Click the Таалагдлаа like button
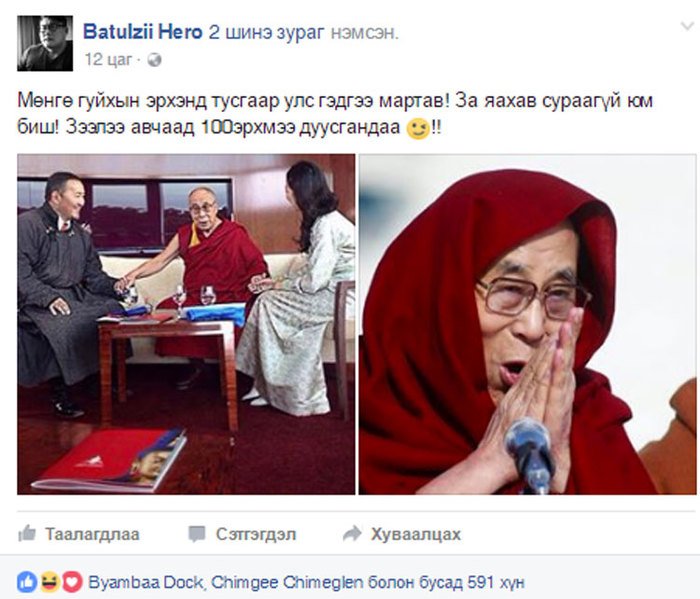The height and width of the screenshot is (599, 700). point(79,534)
